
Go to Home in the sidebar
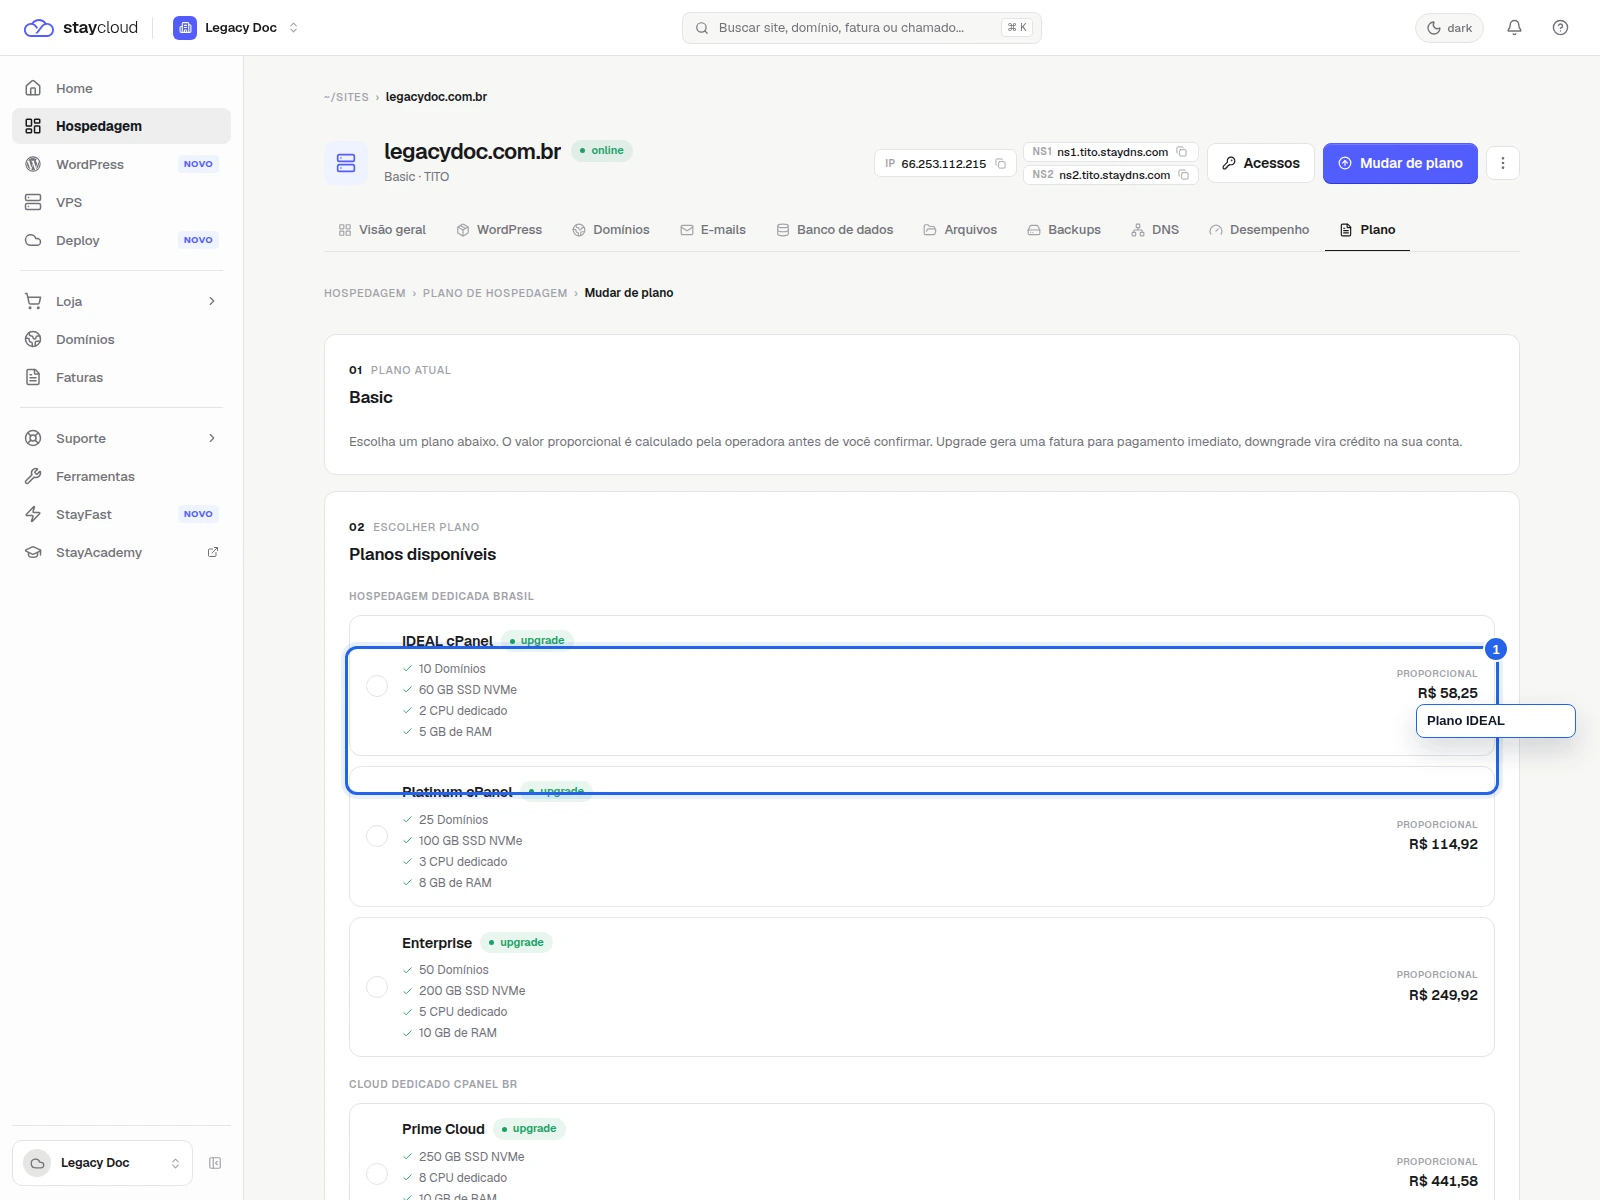(121, 88)
